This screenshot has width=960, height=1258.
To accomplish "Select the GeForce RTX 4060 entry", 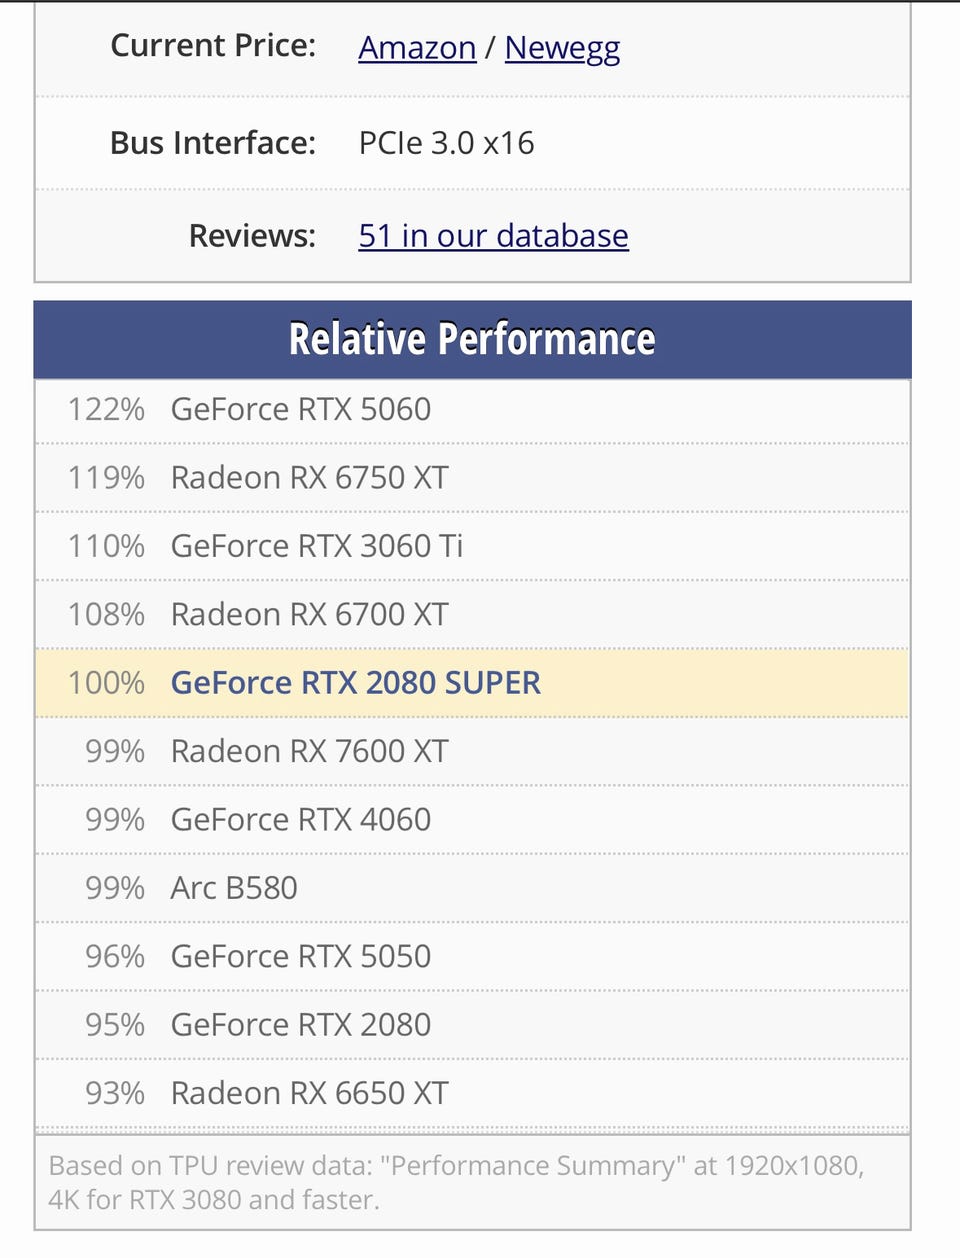I will 472,819.
